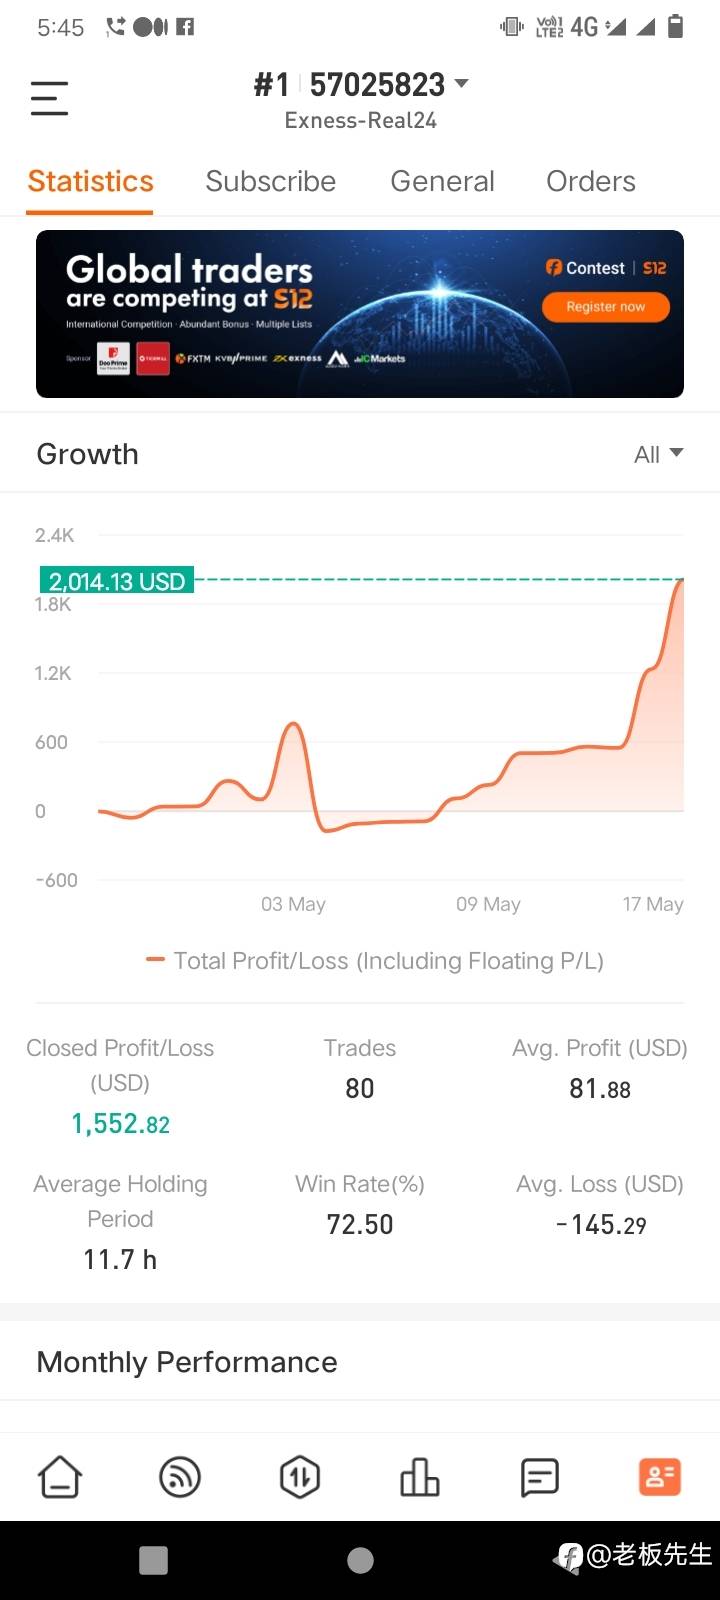Switch to the General tab
The width and height of the screenshot is (720, 1600).
click(442, 181)
